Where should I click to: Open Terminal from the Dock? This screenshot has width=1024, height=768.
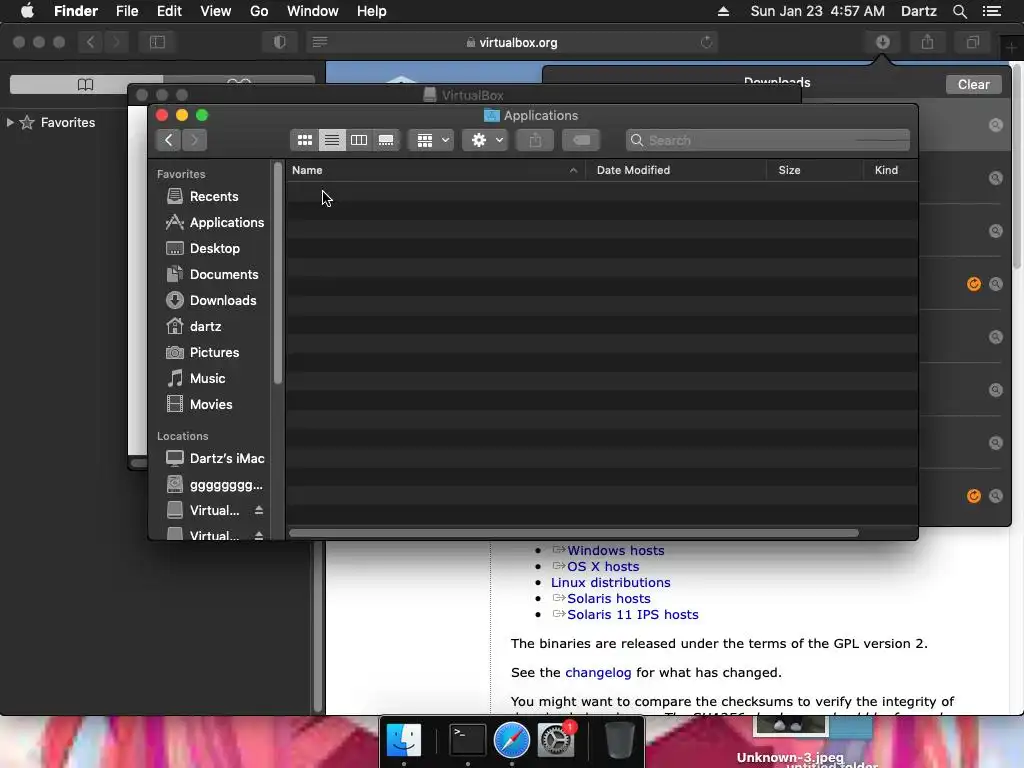click(x=468, y=741)
